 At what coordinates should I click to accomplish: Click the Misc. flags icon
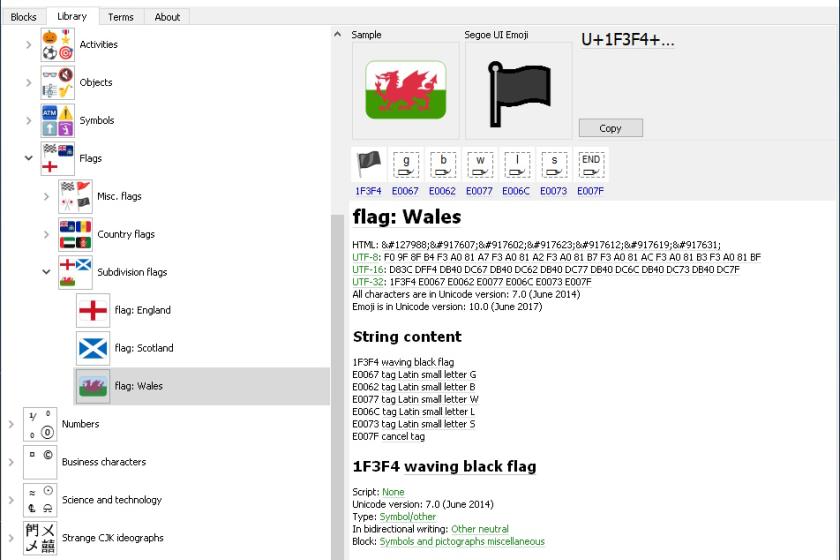click(x=75, y=197)
